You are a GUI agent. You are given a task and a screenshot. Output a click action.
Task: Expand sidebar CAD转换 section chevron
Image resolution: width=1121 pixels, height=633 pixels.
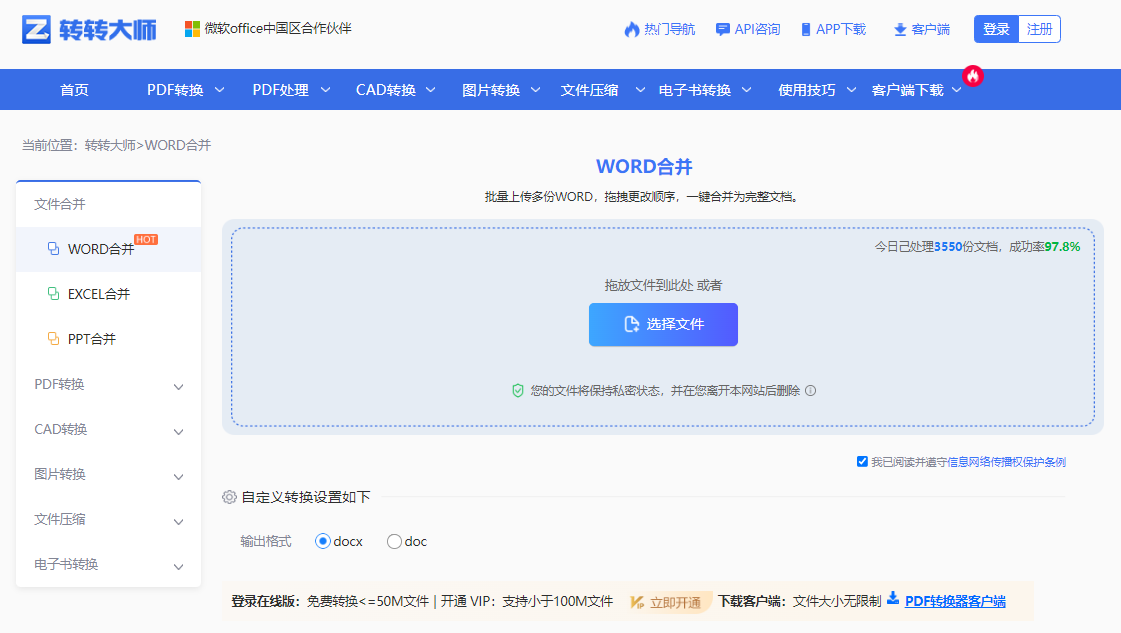point(179,432)
